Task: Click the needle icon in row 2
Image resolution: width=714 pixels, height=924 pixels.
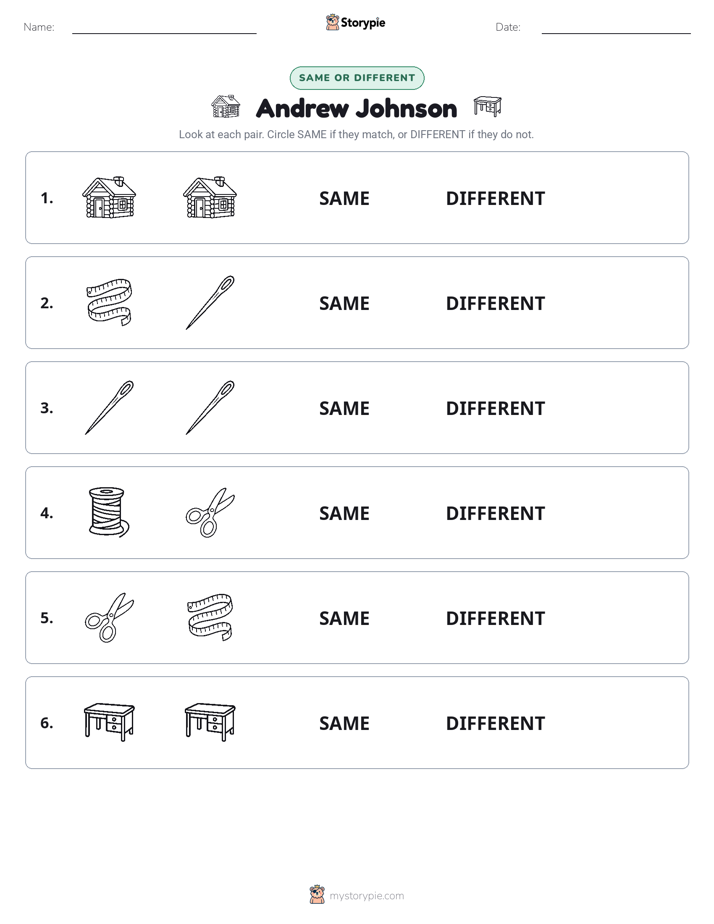Action: 210,302
